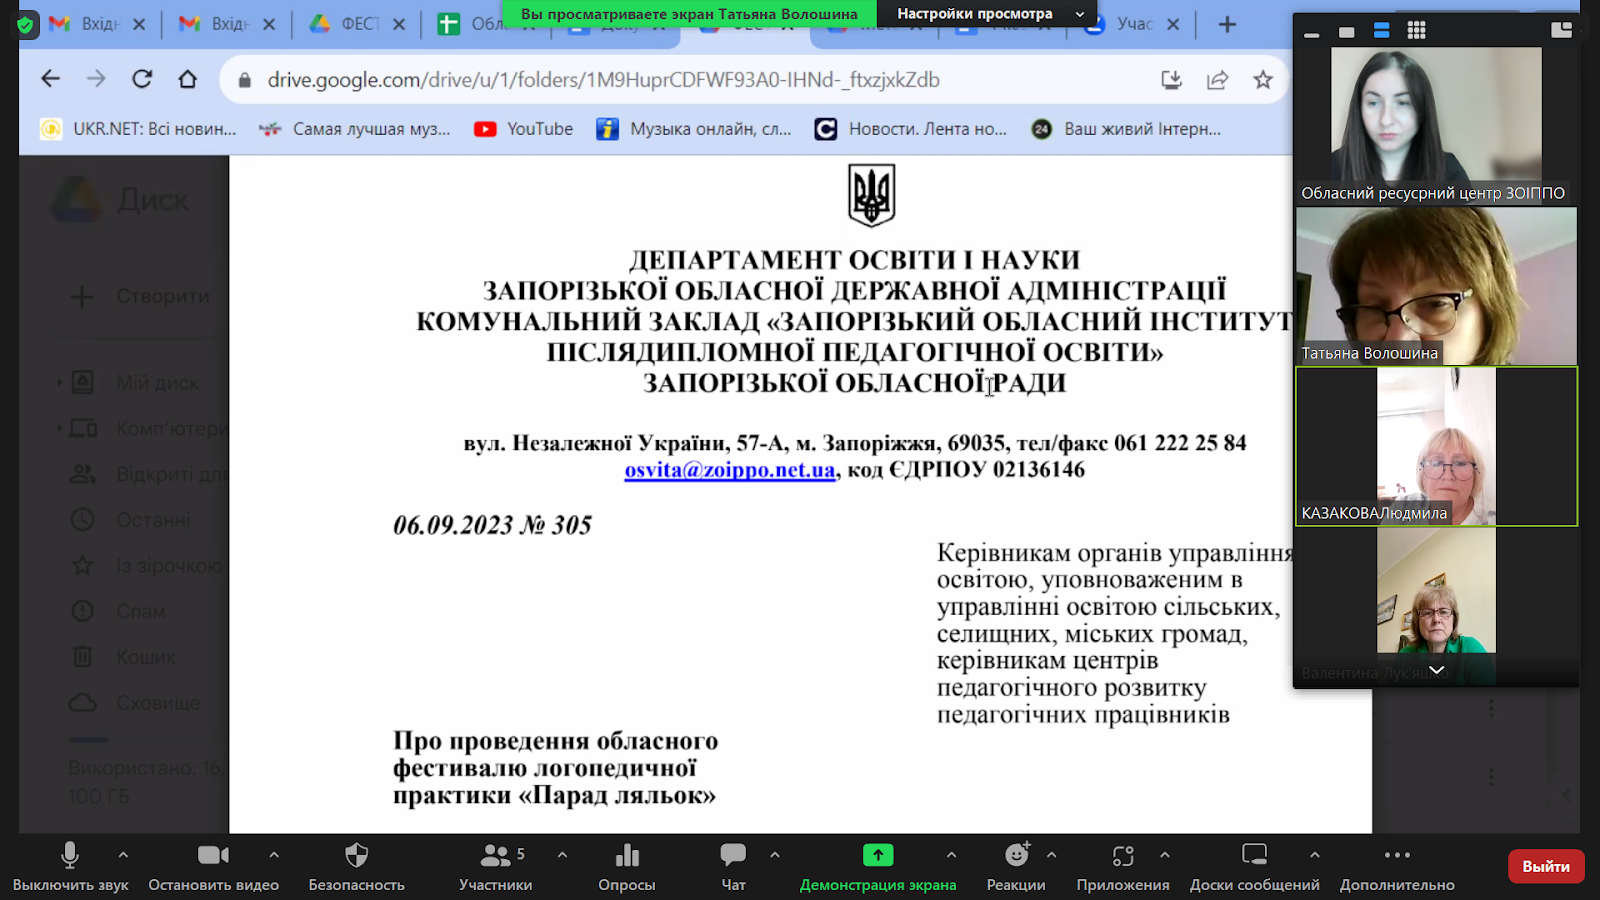Screen dimensions: 1600x900
Task: Open the More (Дополнительно) menu
Action: 1397,866
